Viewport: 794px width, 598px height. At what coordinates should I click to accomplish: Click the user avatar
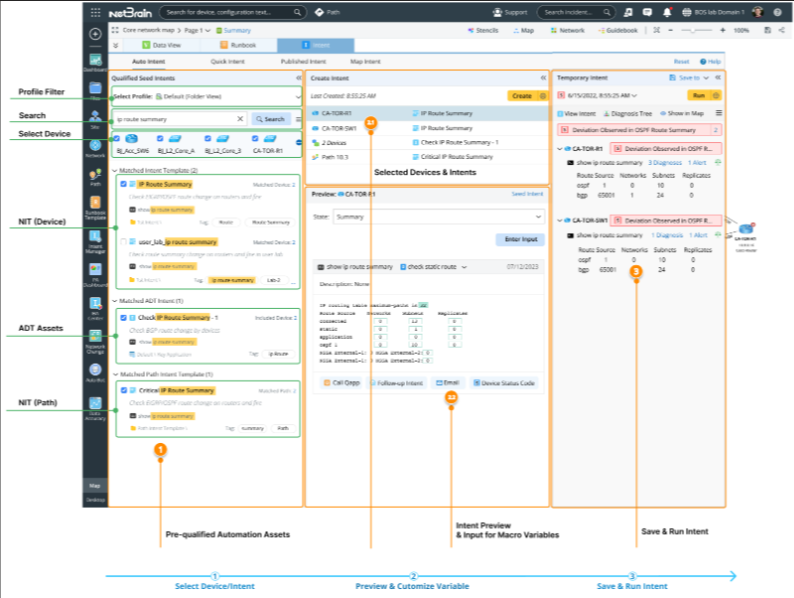(x=758, y=12)
